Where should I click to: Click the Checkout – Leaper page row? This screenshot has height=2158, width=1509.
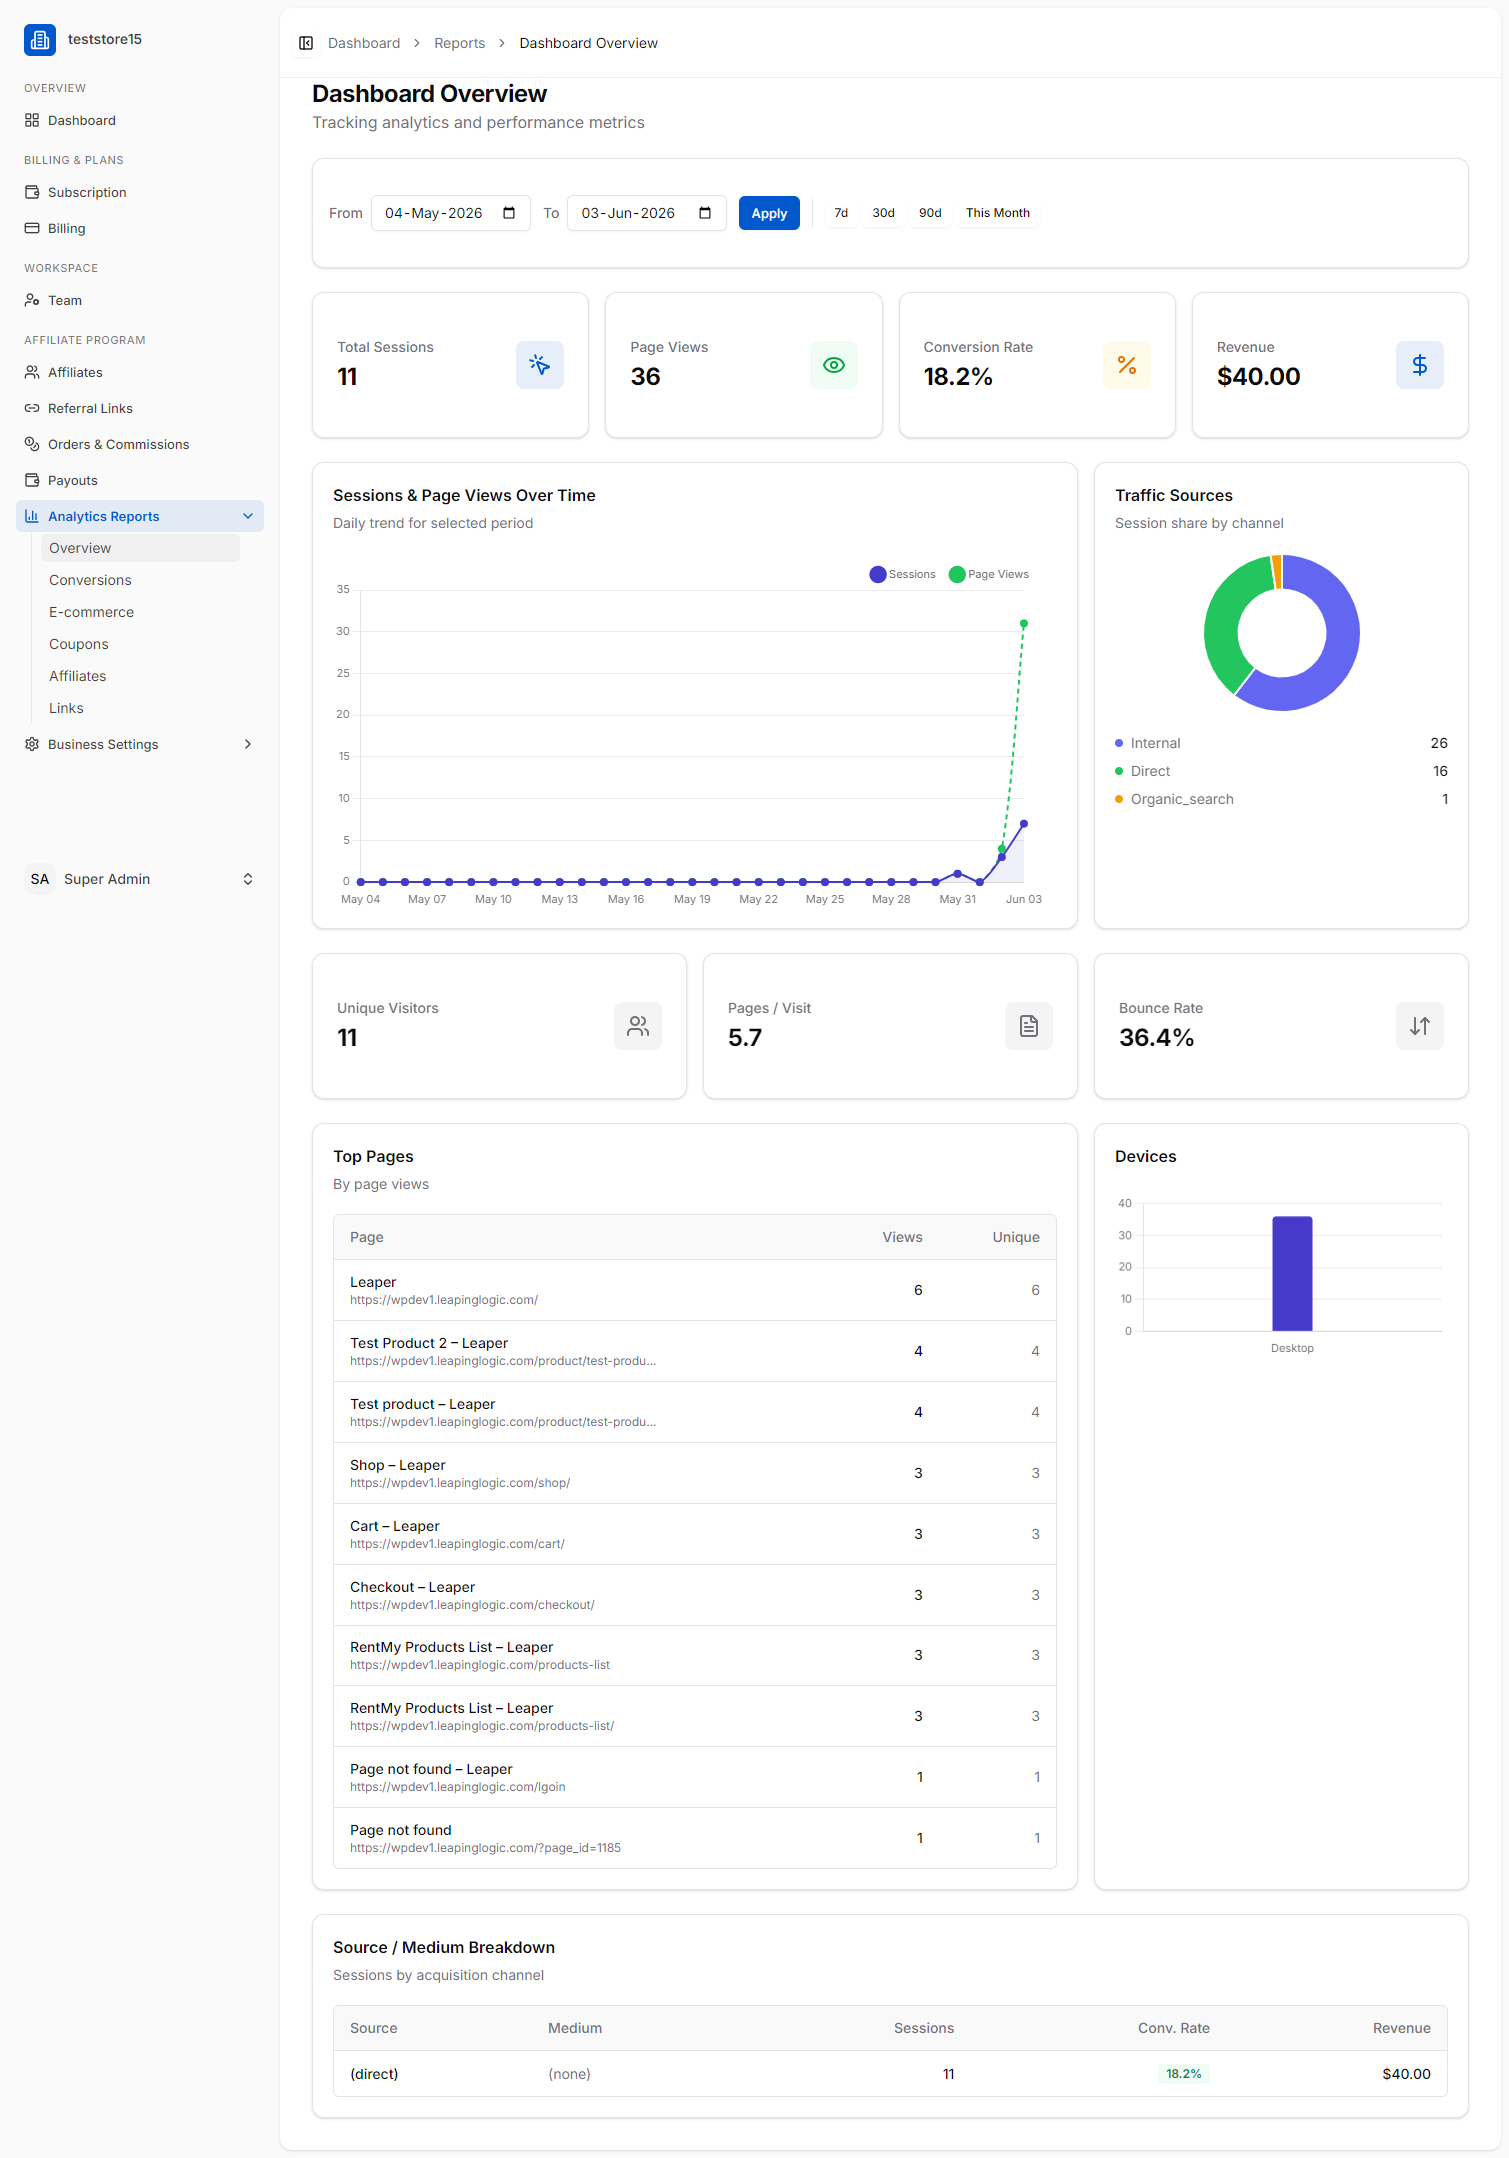click(694, 1595)
